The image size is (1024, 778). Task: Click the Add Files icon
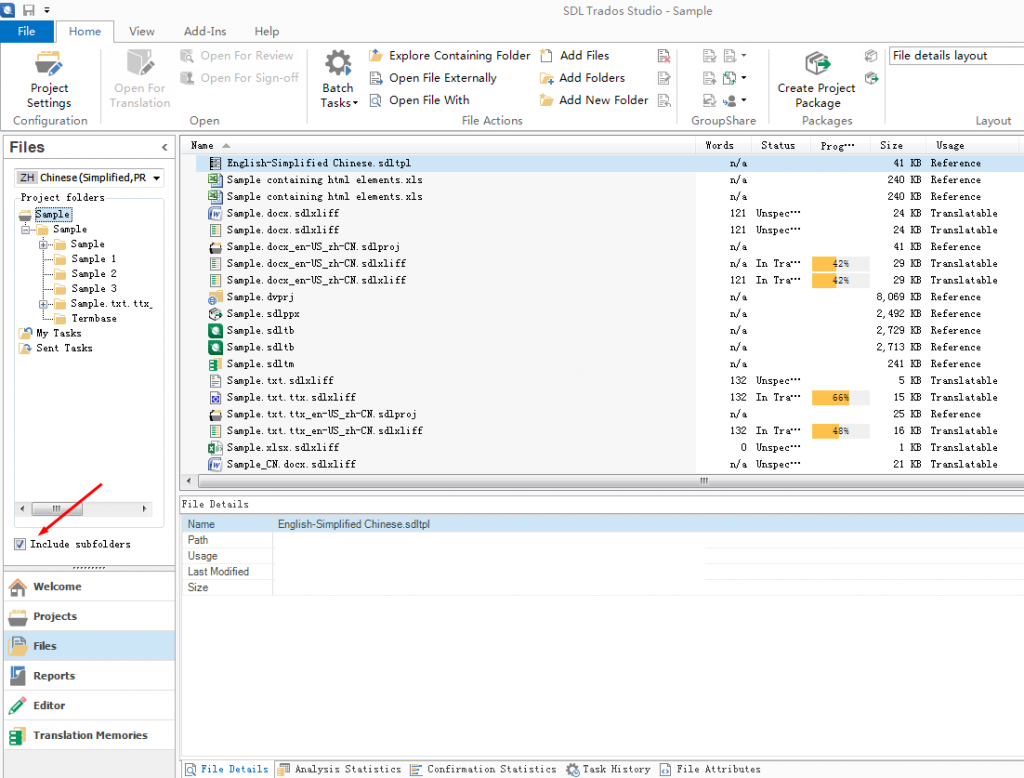click(x=547, y=56)
